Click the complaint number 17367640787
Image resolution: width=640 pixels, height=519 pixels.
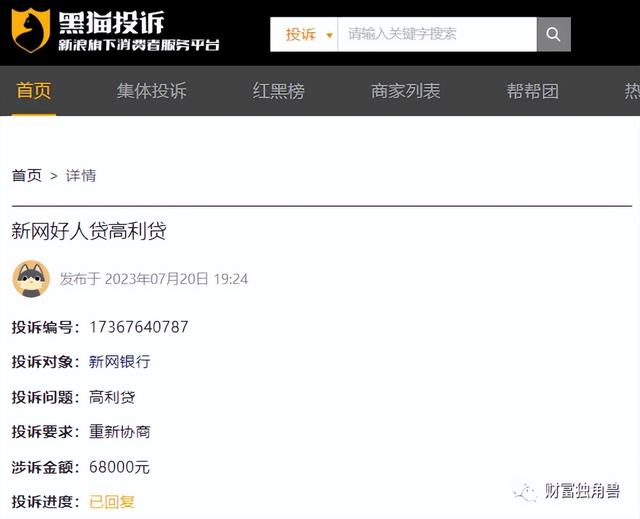pyautogui.click(x=139, y=327)
